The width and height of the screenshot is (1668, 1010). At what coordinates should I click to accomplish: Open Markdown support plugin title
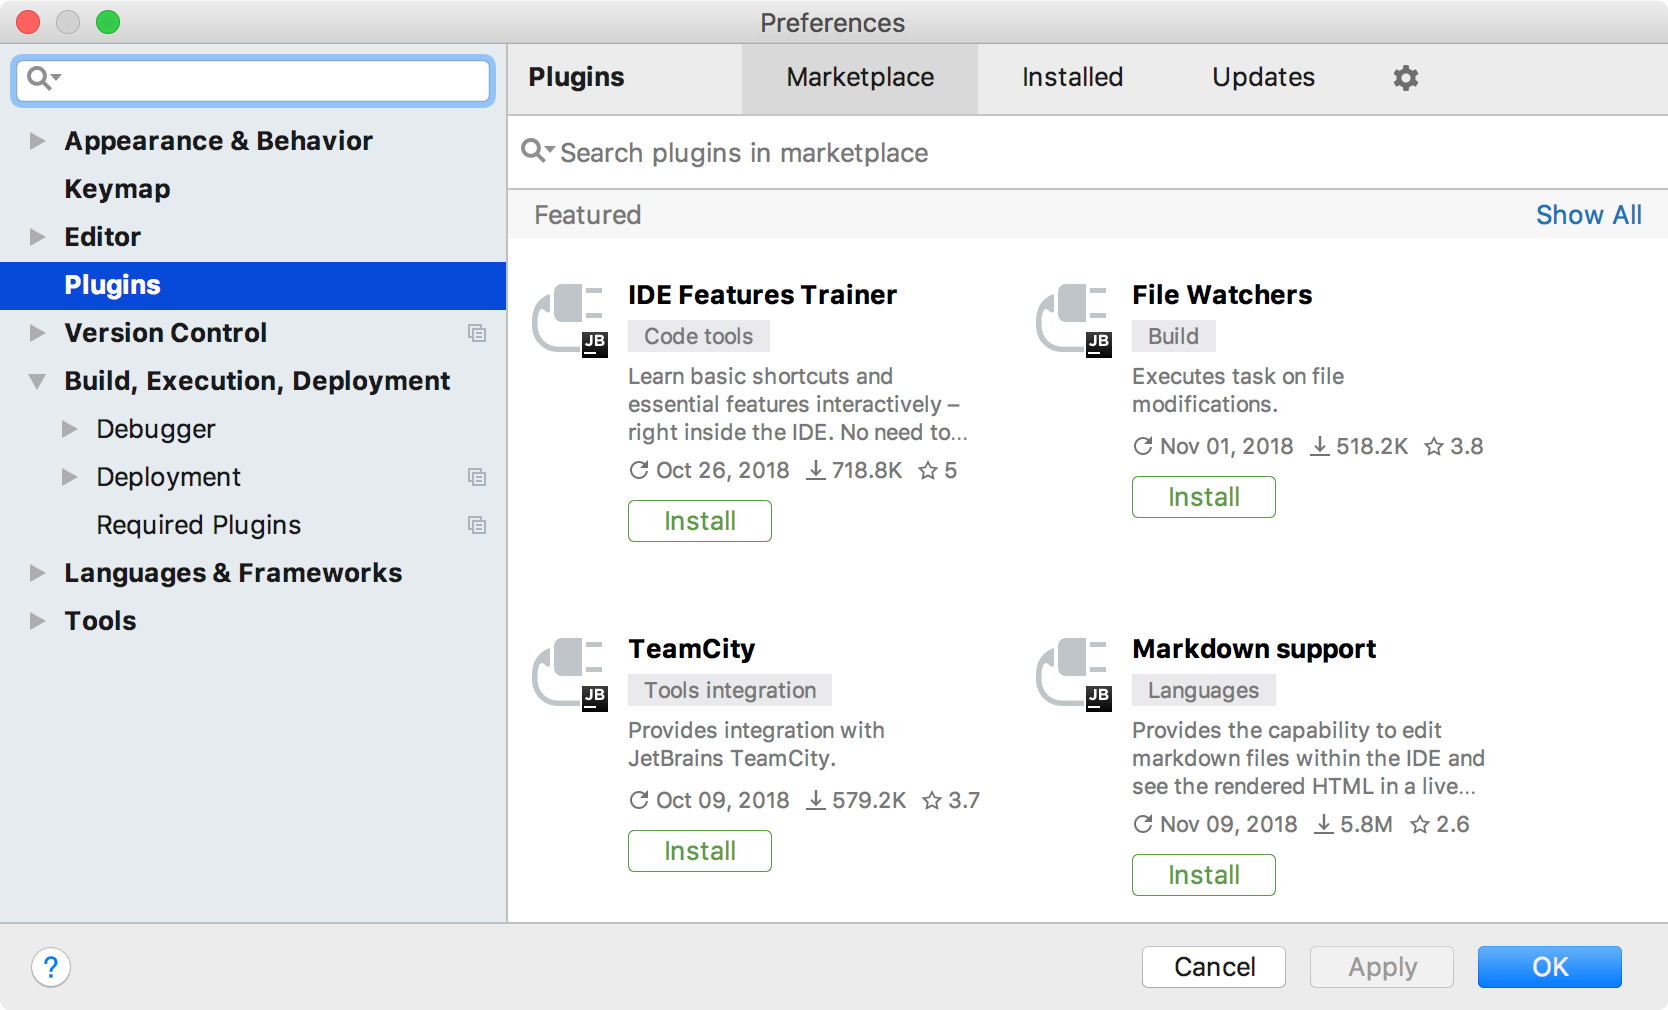click(1254, 649)
